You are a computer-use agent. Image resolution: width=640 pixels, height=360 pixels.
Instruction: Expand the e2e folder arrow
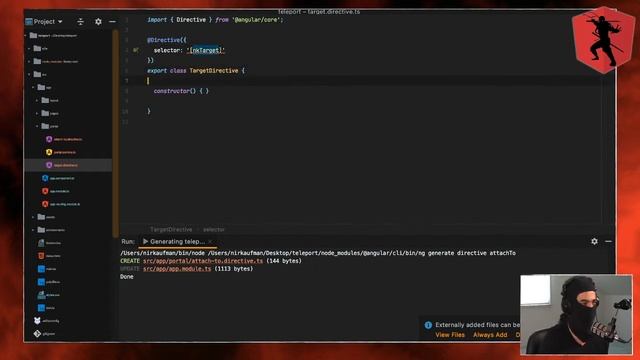pyautogui.click(x=29, y=49)
